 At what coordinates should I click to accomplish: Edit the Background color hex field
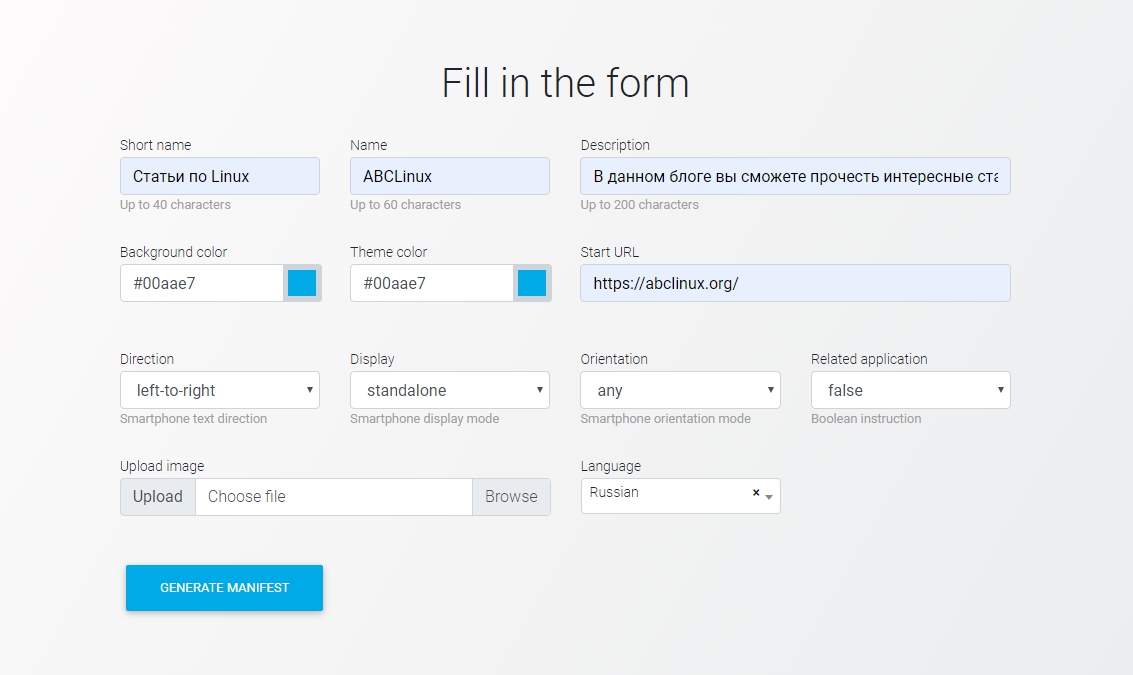(202, 283)
